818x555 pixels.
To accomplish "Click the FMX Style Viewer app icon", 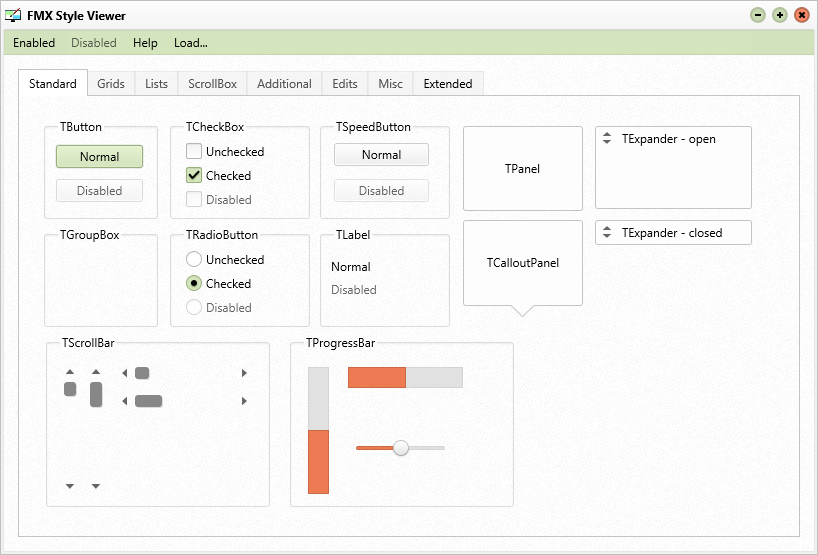I will [13, 15].
